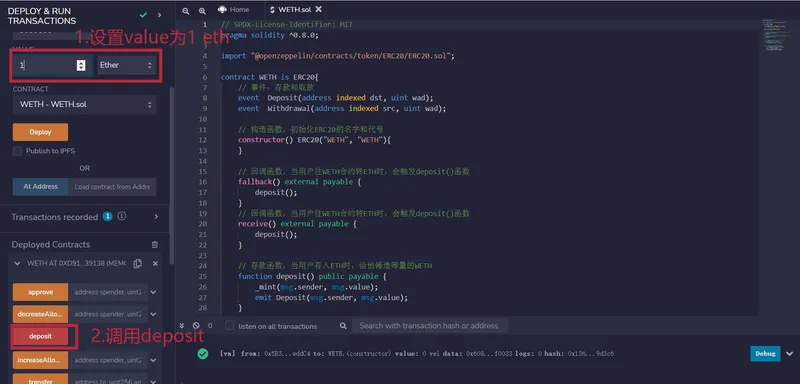Open the Transactions recorded info icon
Image resolution: width=800 pixels, height=384 pixels.
(x=121, y=216)
